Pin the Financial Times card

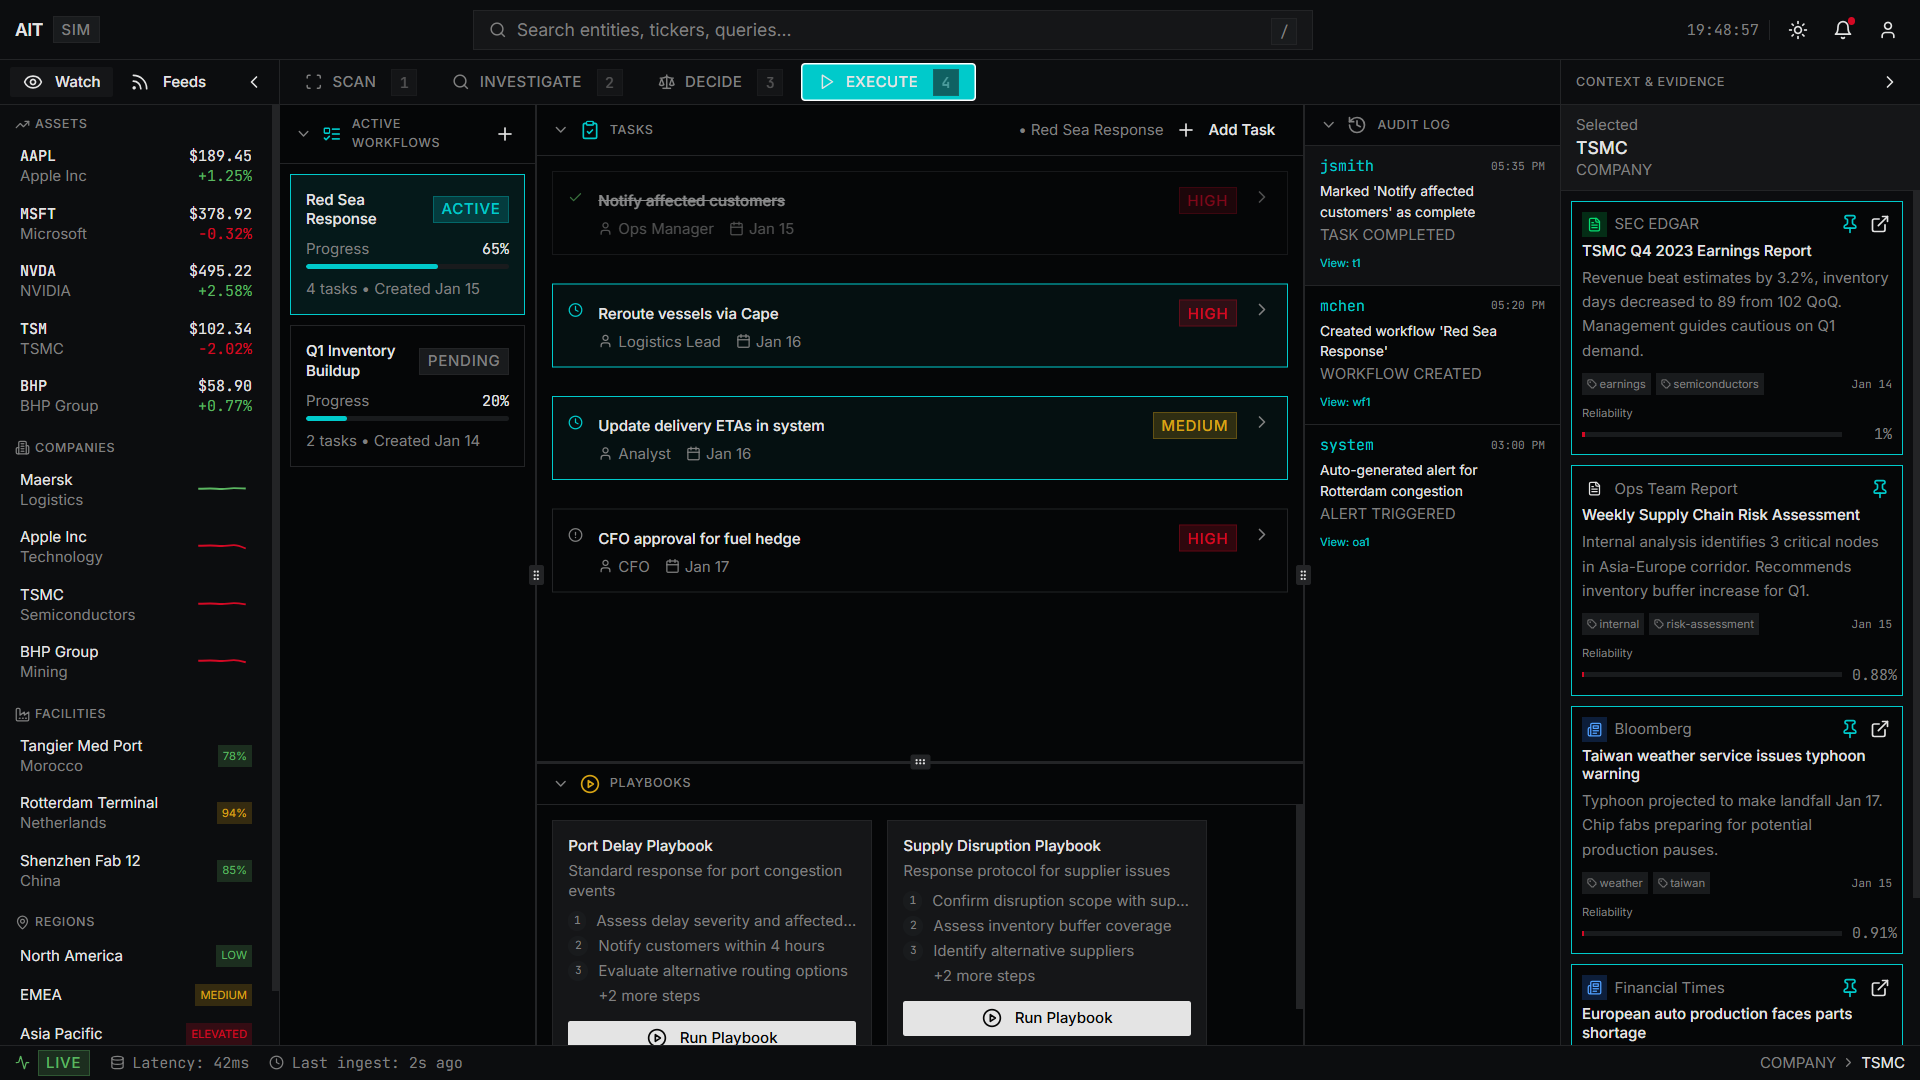(1850, 988)
